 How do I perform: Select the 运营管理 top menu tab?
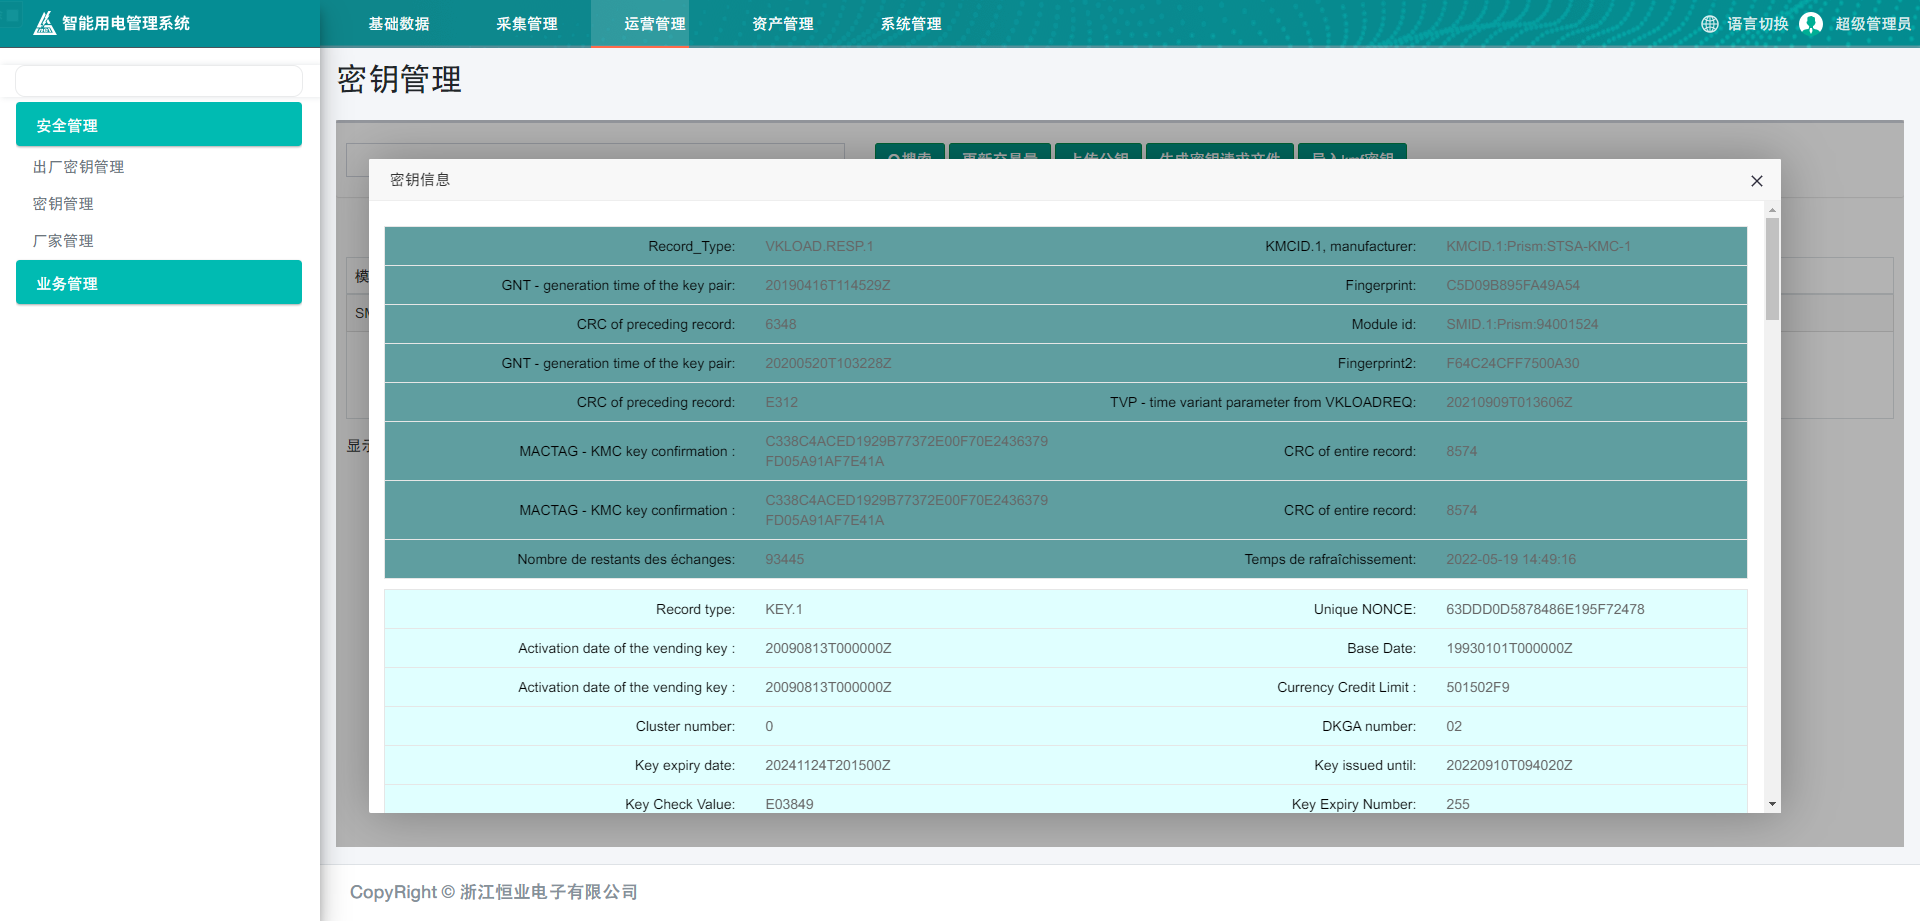click(655, 24)
